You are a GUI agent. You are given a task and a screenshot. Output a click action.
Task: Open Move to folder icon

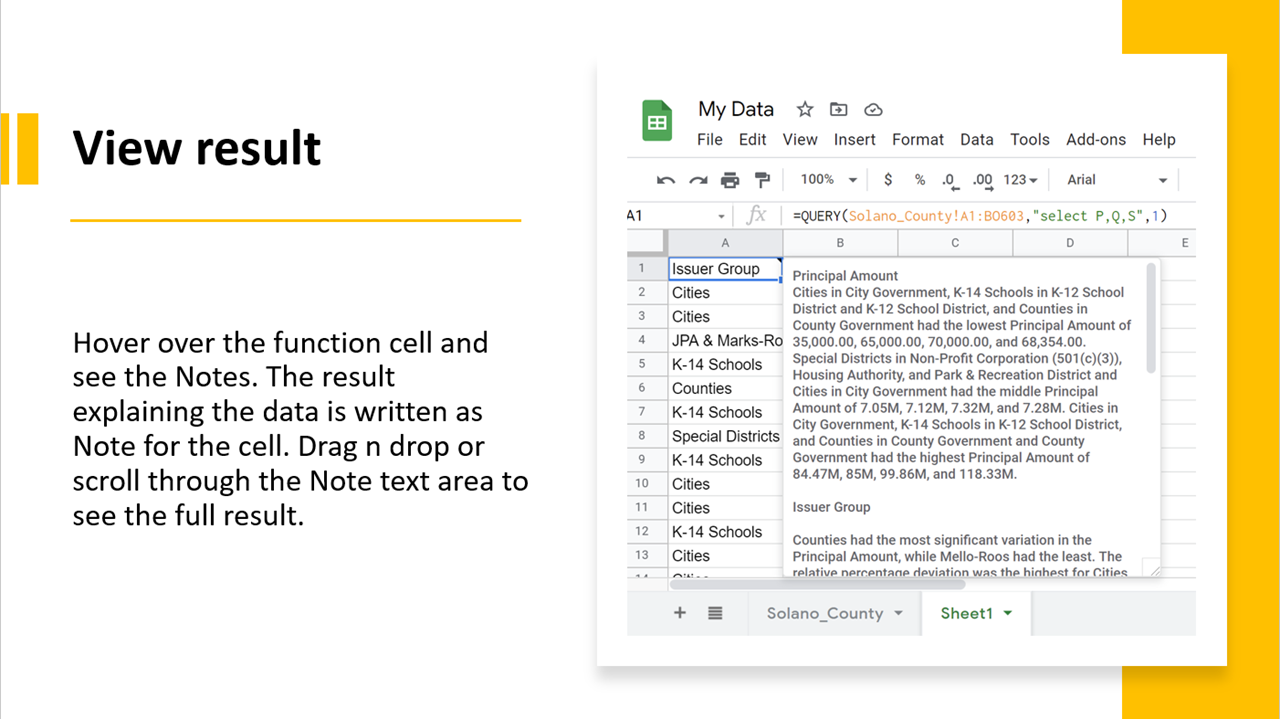point(839,109)
